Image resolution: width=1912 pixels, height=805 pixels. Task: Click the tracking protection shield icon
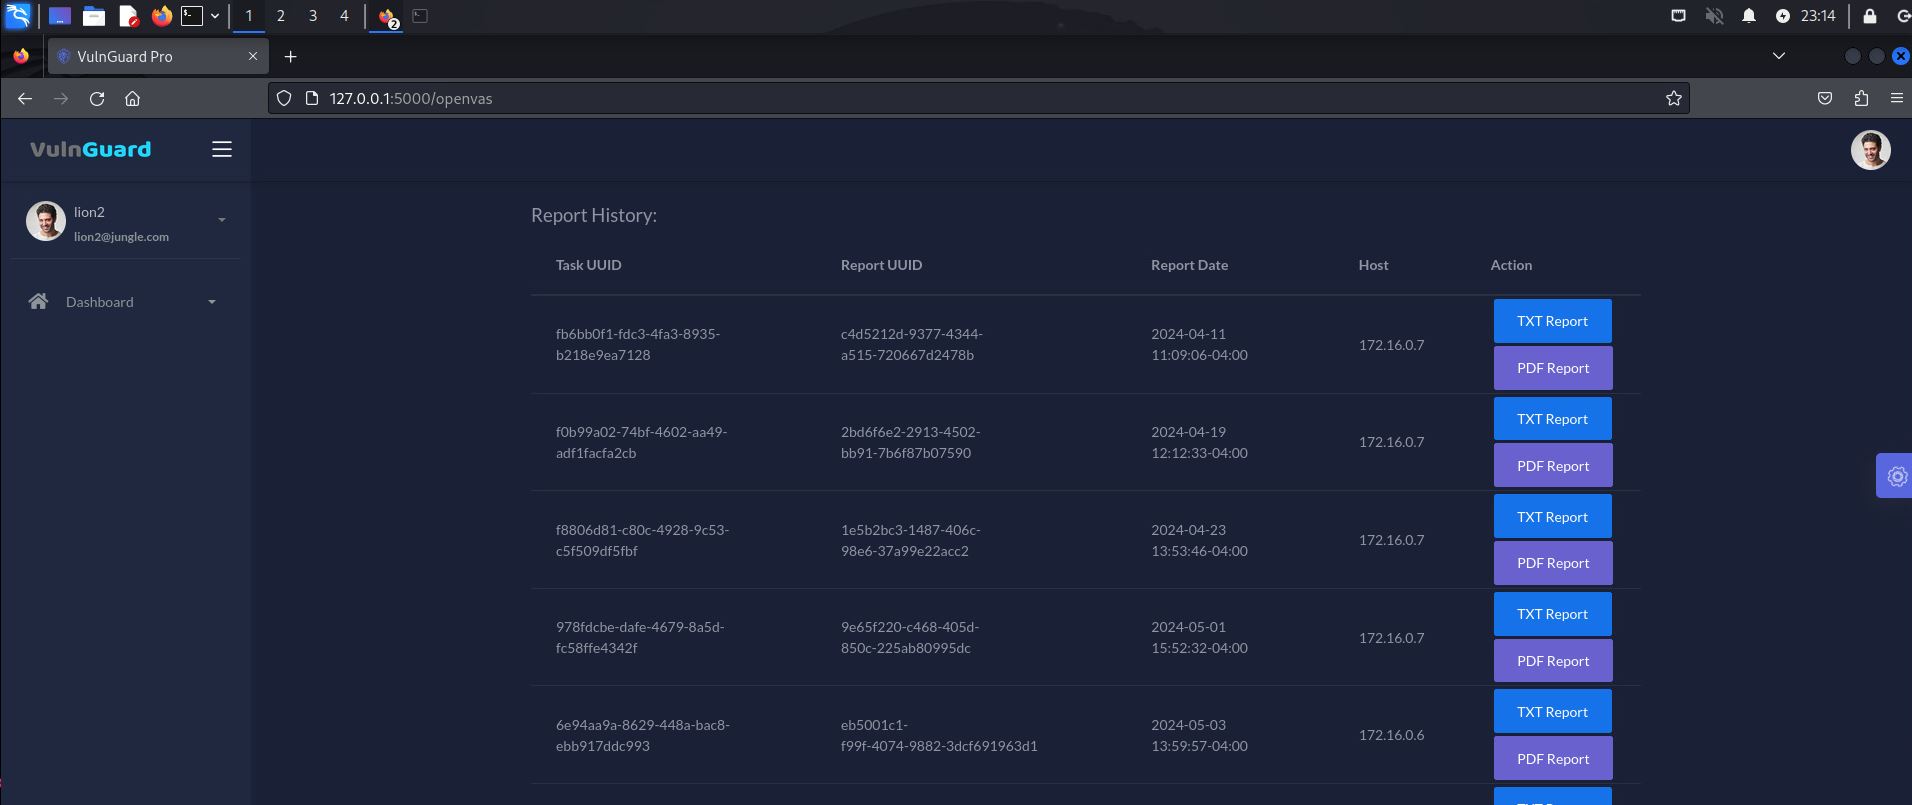(284, 98)
